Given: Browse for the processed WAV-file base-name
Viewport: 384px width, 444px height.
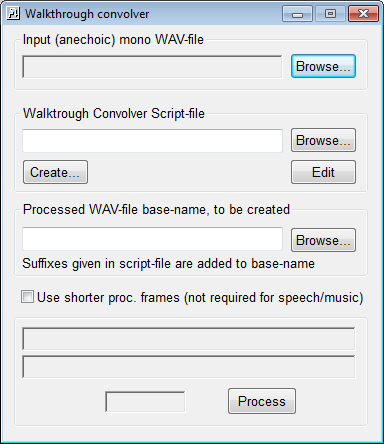Looking at the screenshot, I should pos(323,240).
